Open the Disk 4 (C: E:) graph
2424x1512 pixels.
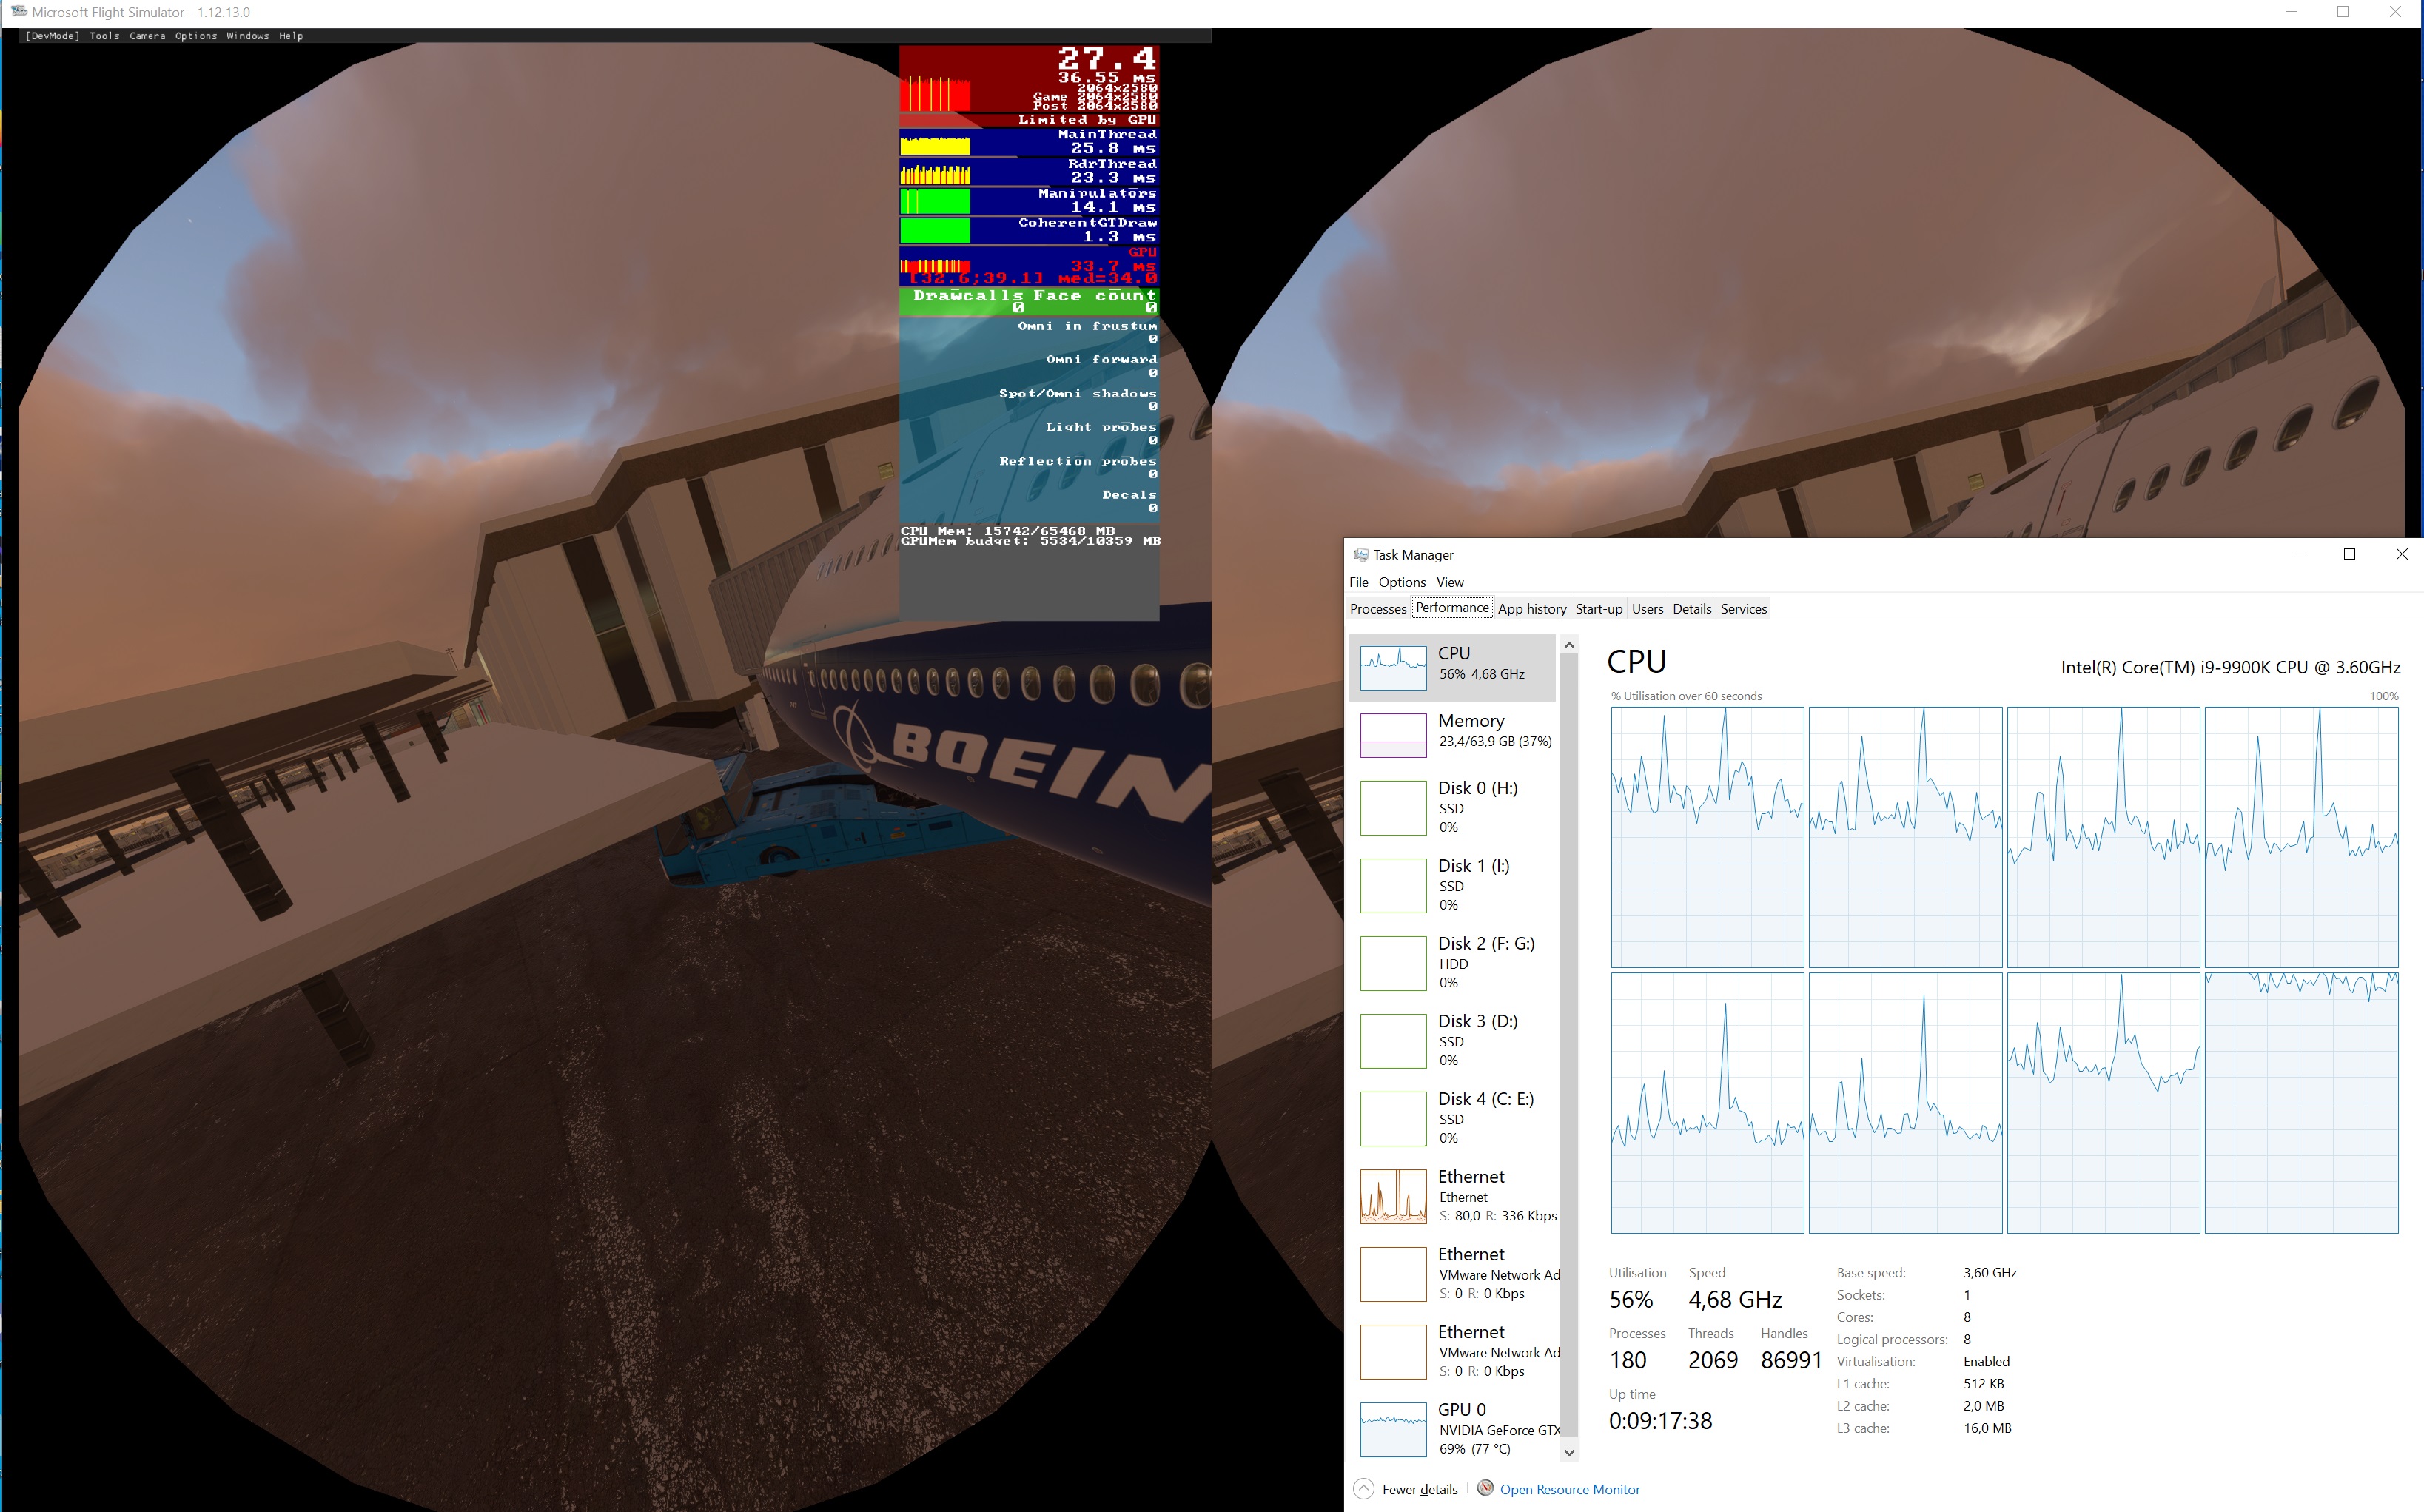coord(1393,1118)
